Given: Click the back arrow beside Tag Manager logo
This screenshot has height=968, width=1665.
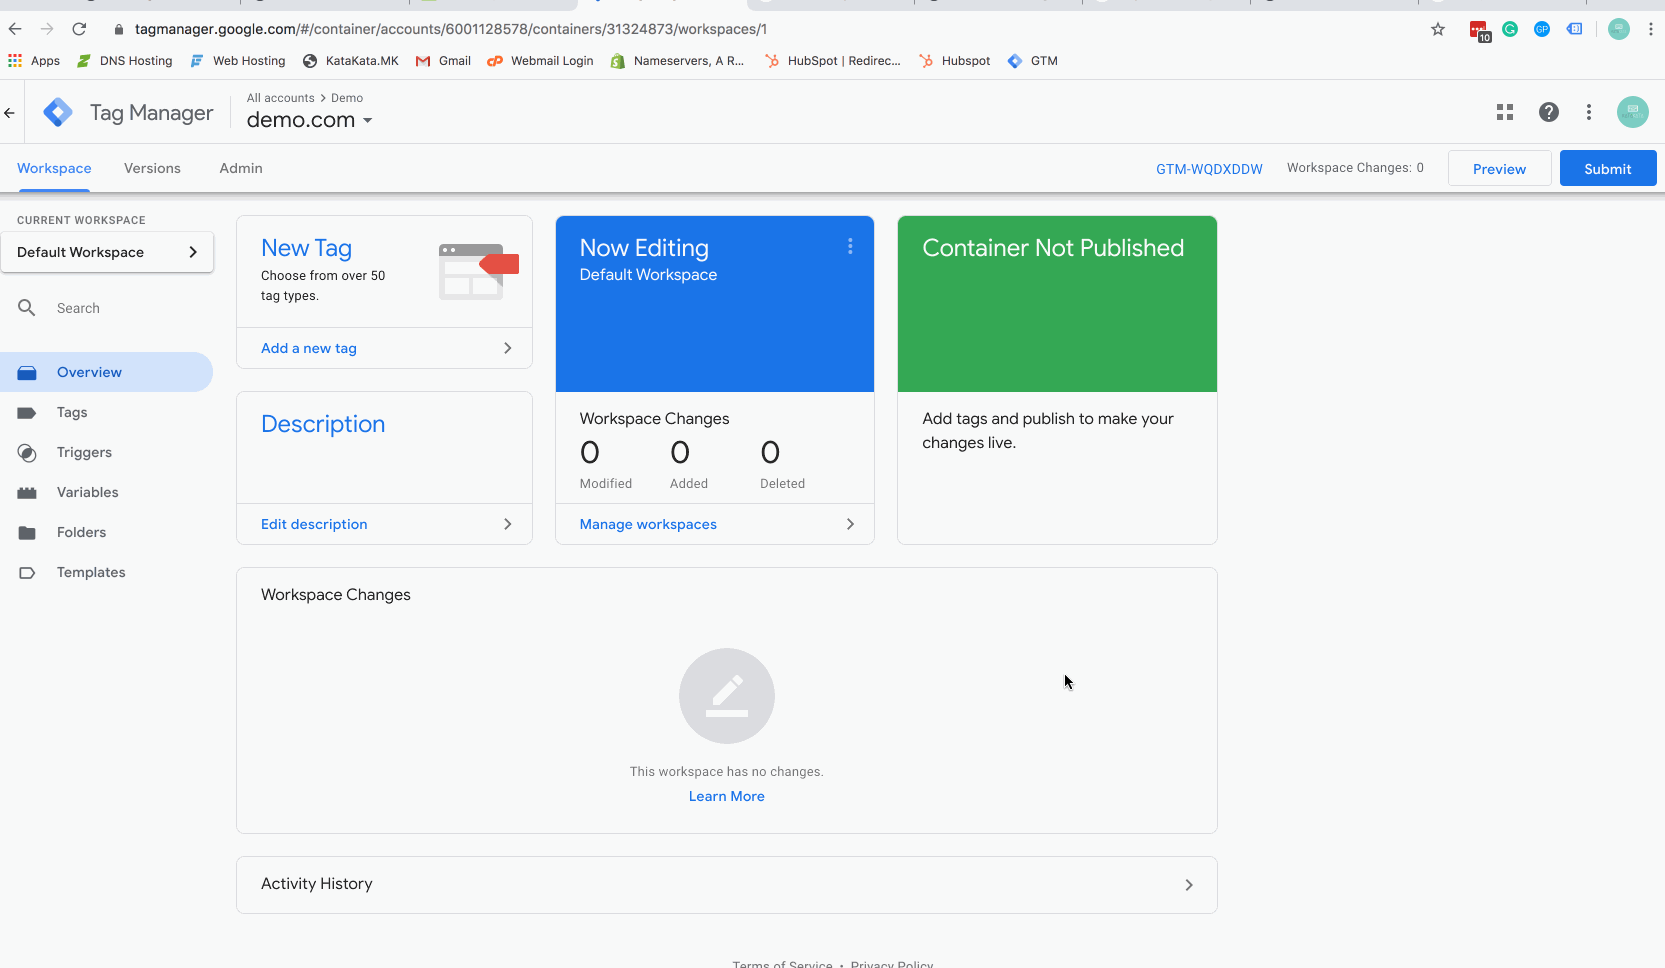Looking at the screenshot, I should click(10, 113).
